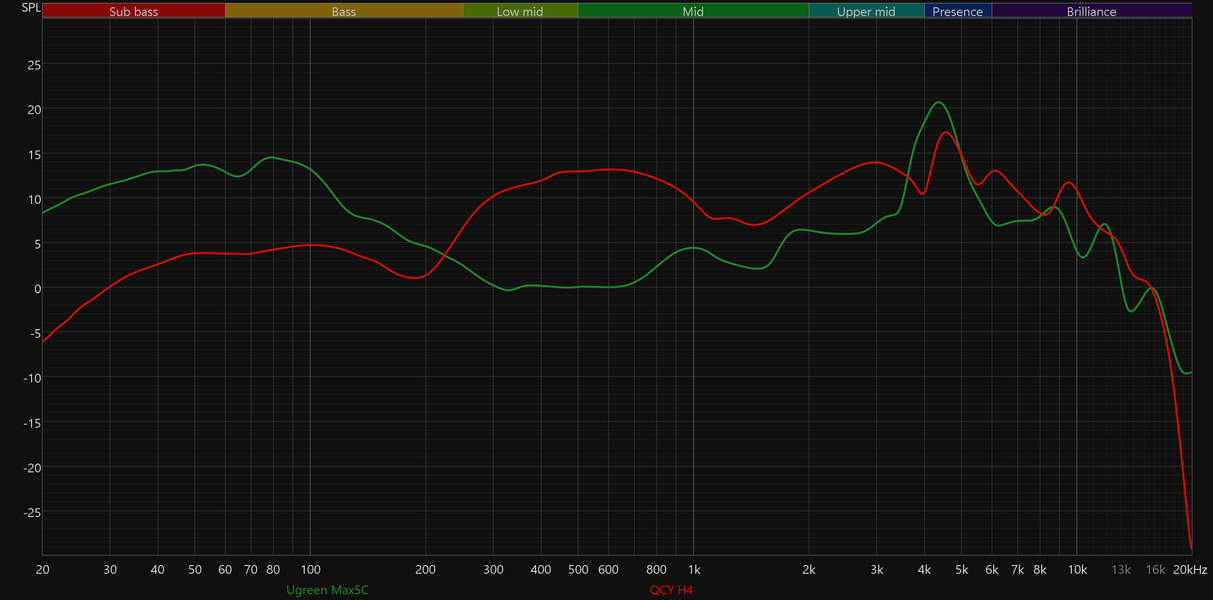Click the 20 dB axis value

pos(33,109)
